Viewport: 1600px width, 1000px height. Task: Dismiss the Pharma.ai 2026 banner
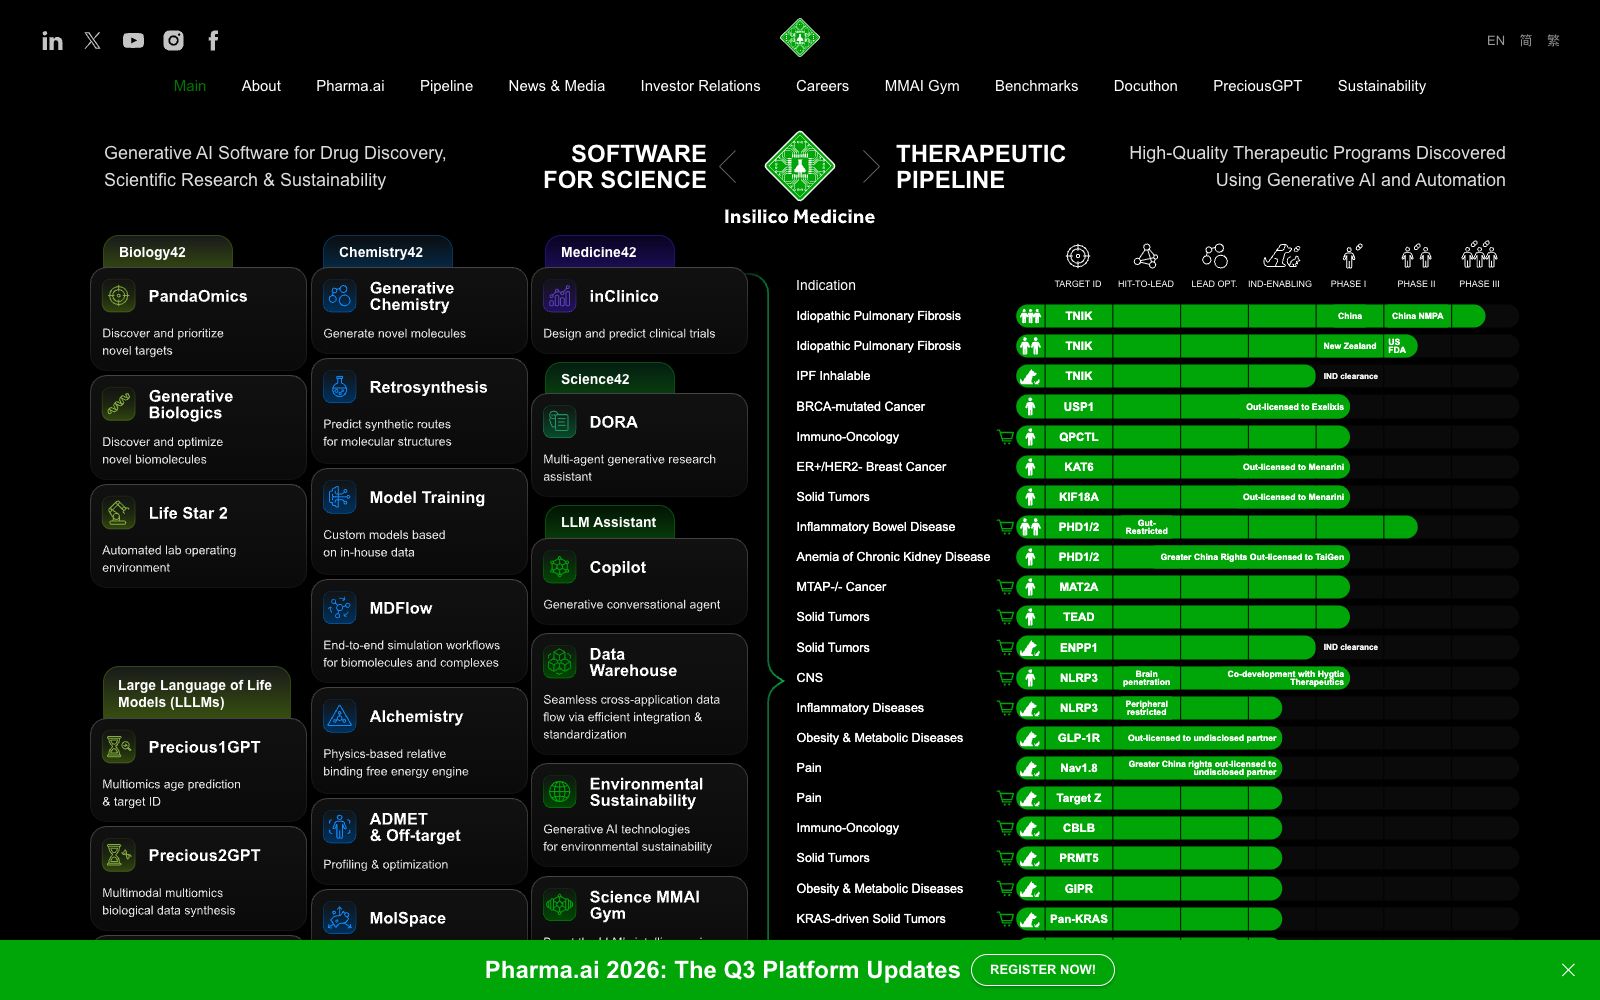click(1568, 970)
